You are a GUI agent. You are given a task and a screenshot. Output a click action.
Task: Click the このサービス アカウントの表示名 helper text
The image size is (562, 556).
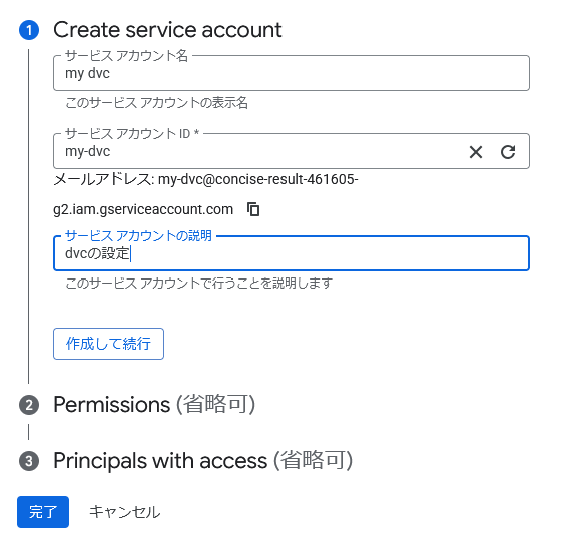point(156,103)
